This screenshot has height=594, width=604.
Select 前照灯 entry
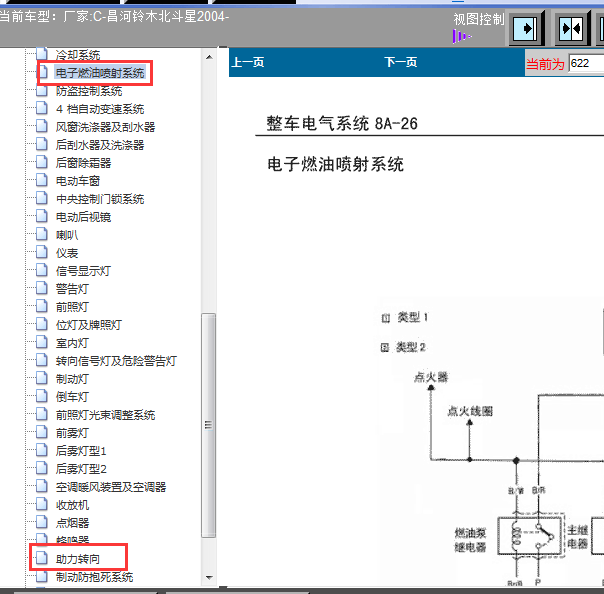72,307
